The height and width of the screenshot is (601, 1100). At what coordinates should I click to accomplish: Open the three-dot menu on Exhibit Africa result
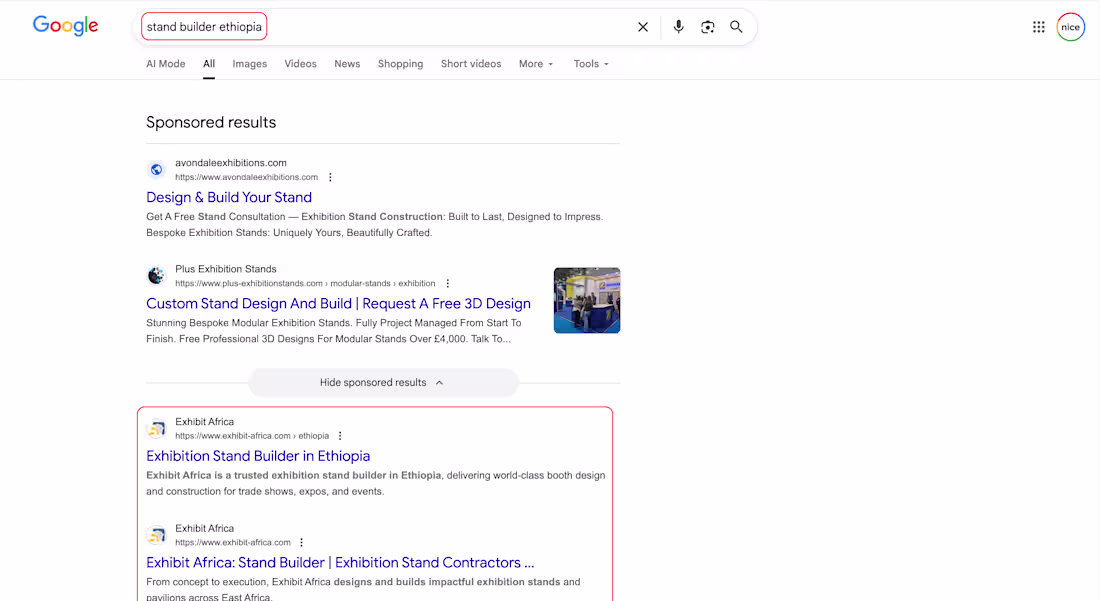[x=340, y=436]
